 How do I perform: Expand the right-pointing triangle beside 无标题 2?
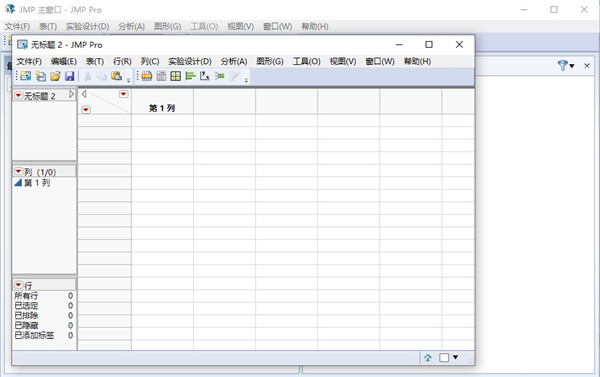pos(72,94)
